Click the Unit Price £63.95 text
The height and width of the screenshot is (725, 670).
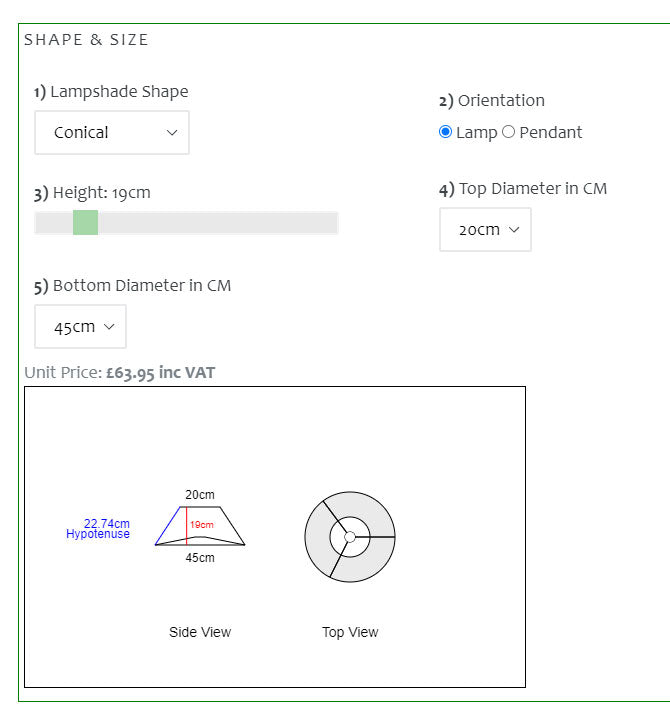coord(119,373)
